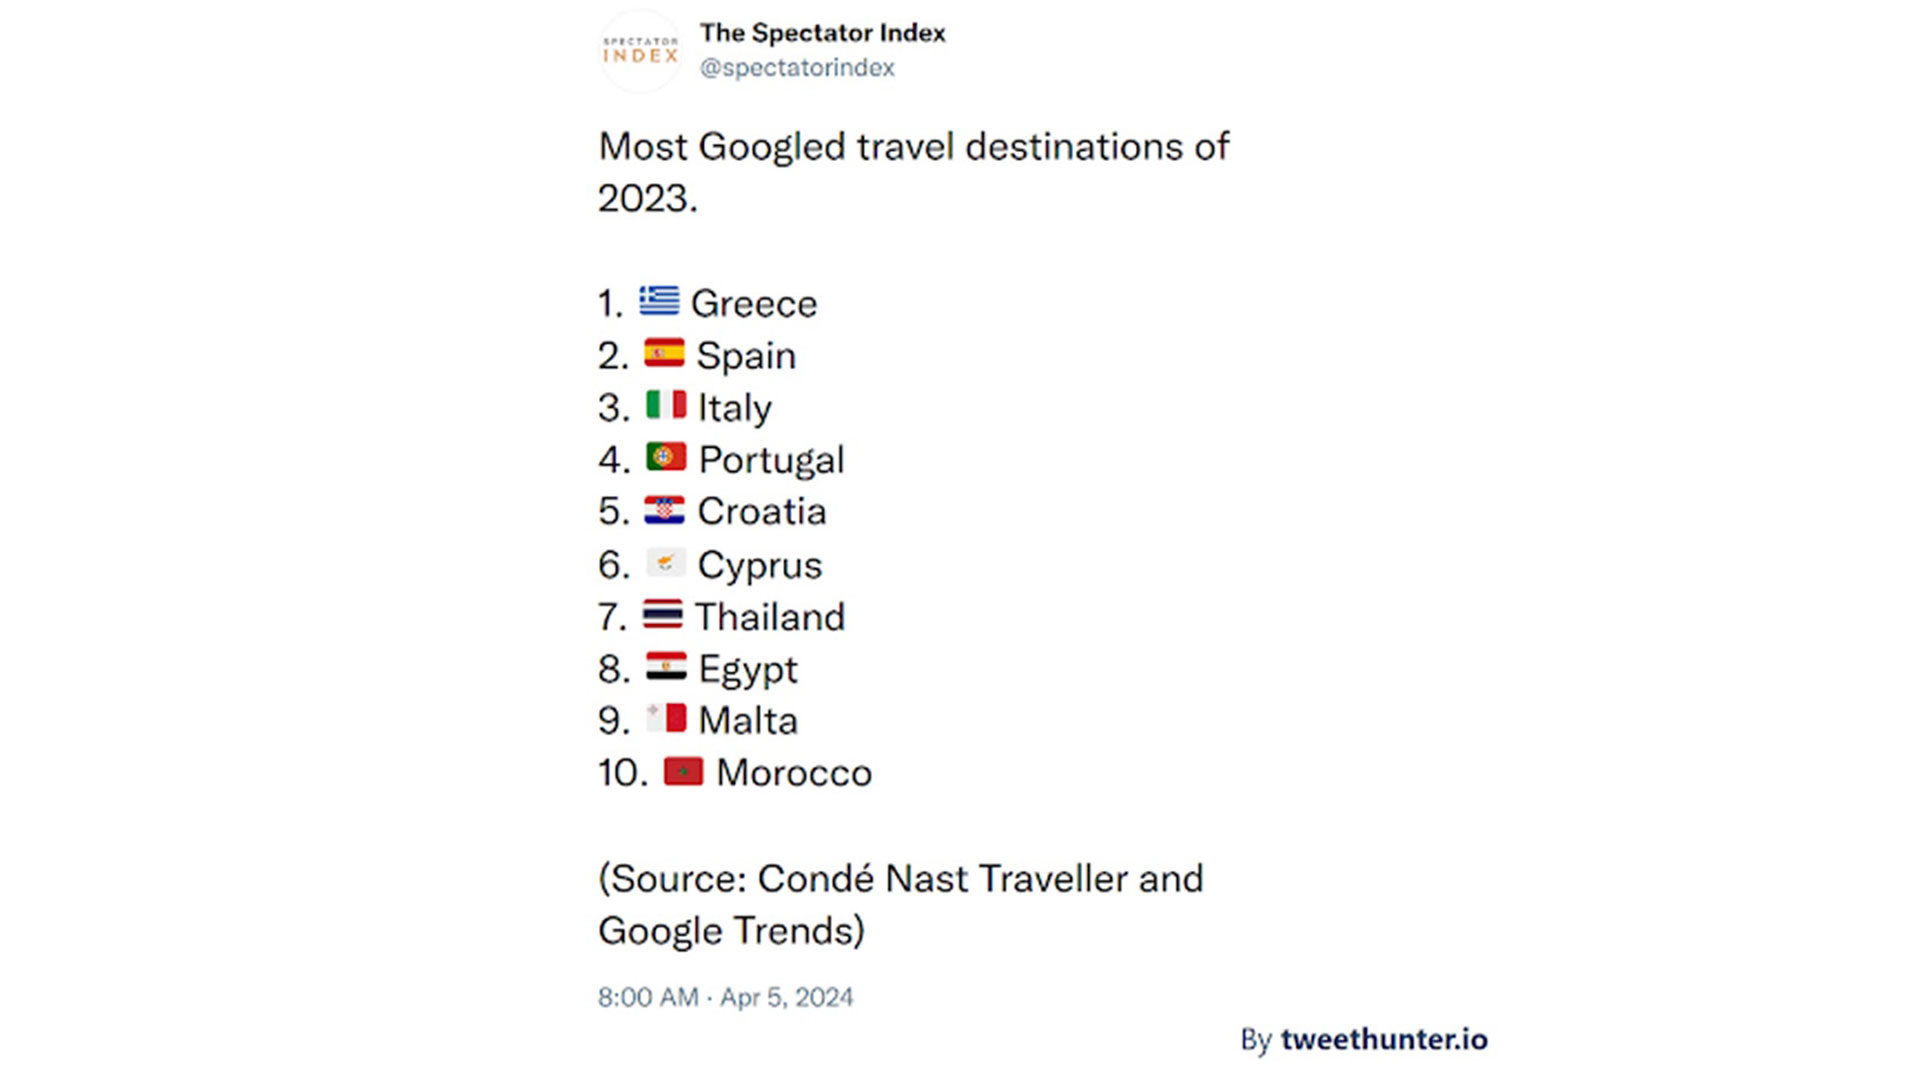Click the word "Portugal" in the list

771,460
